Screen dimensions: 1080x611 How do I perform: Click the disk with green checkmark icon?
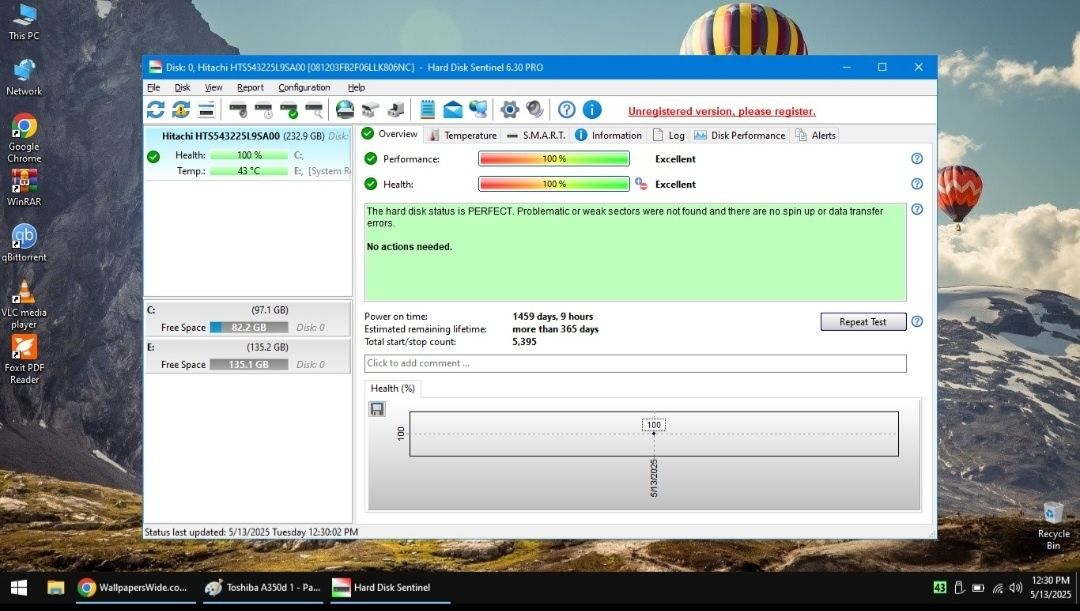coord(289,110)
